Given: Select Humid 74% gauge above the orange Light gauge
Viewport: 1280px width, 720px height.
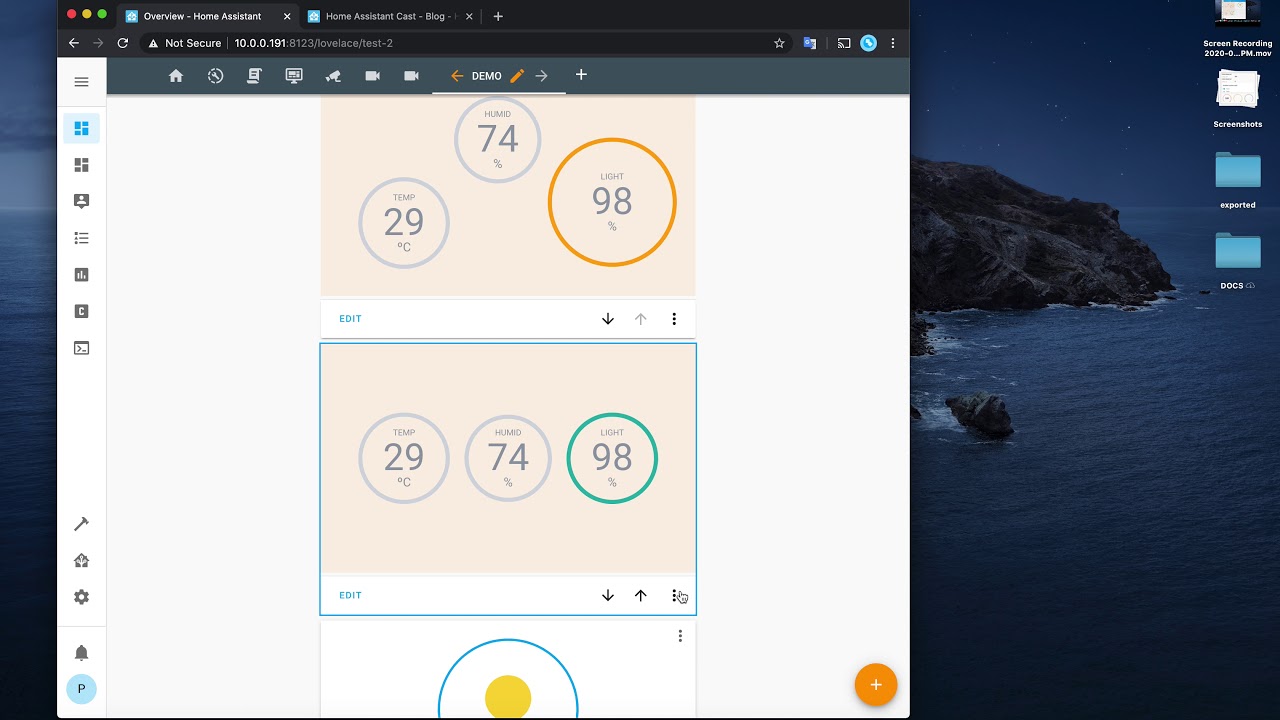Looking at the screenshot, I should (x=498, y=139).
